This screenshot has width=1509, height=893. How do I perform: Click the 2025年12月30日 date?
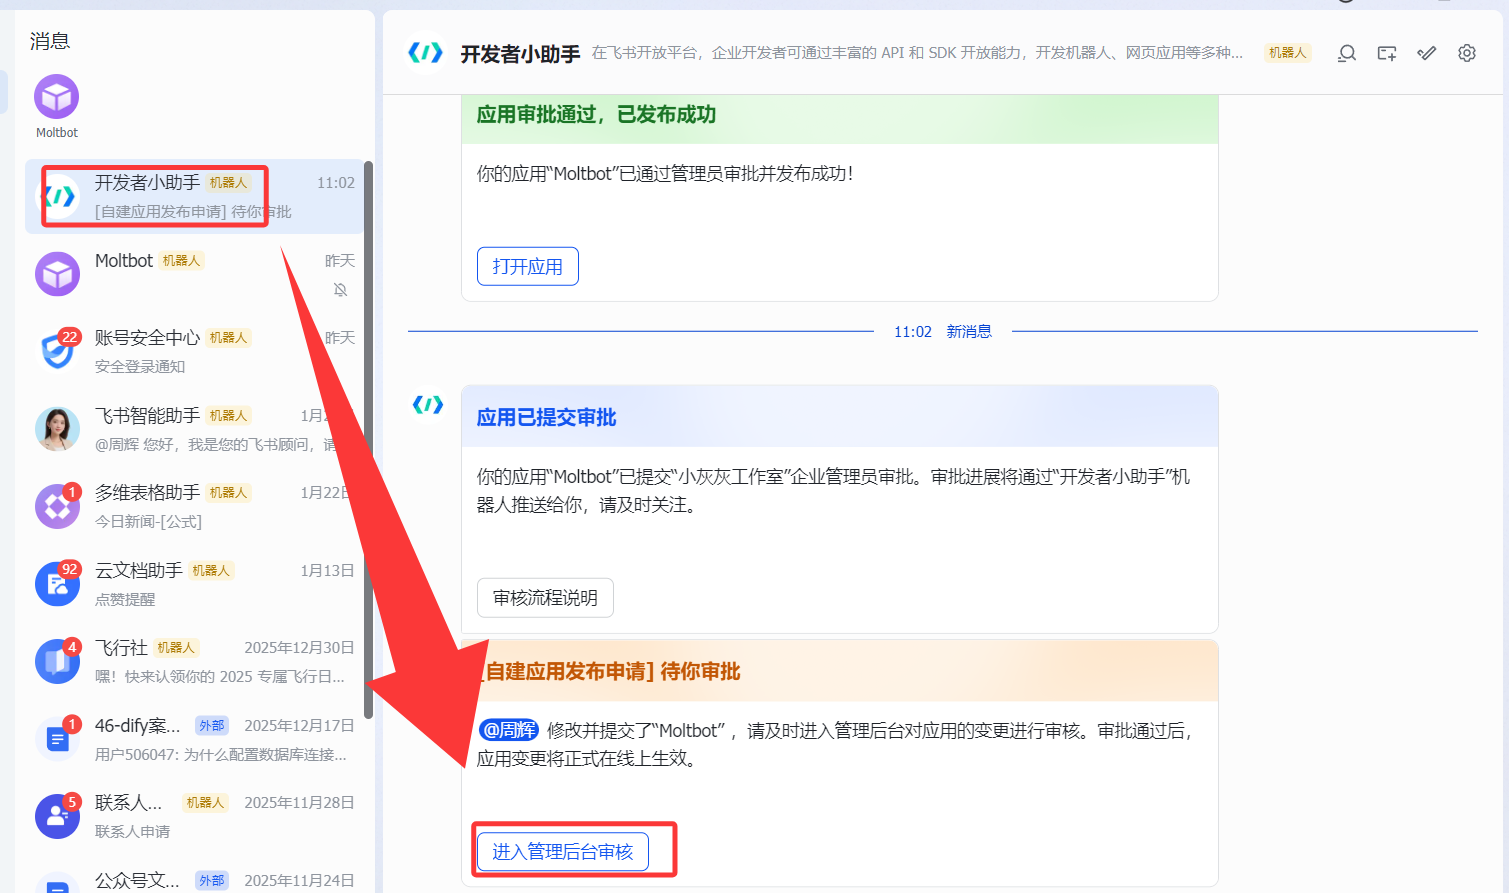(300, 648)
